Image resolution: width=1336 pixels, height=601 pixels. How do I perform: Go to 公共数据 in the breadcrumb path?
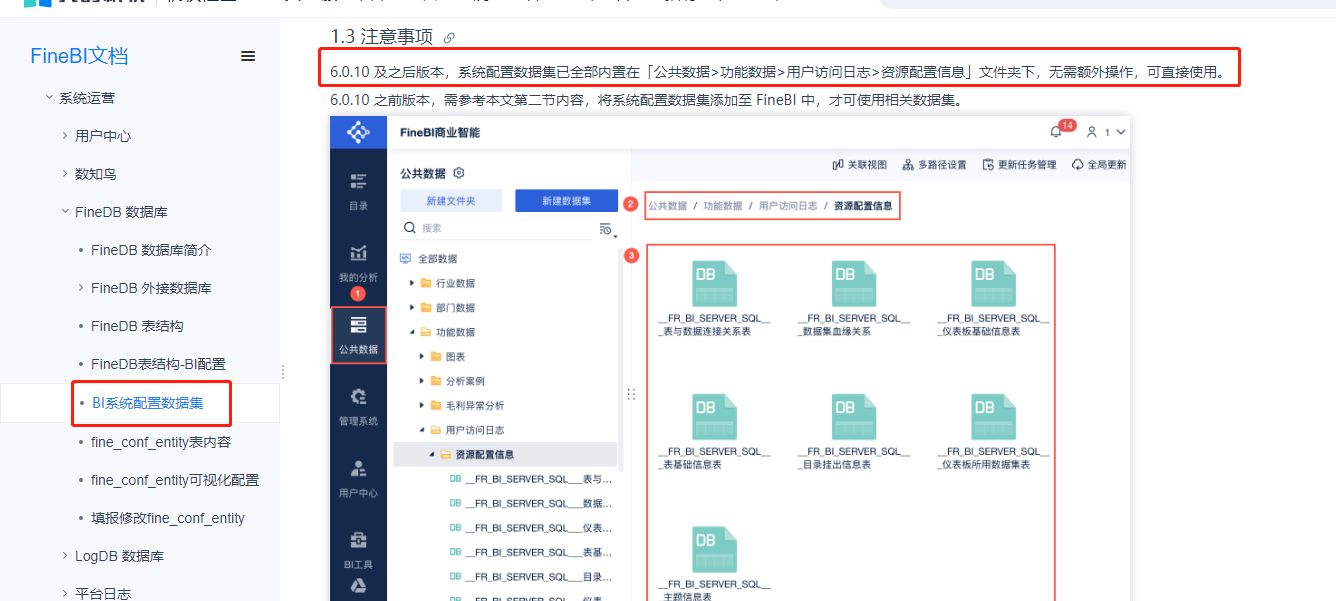click(x=667, y=205)
